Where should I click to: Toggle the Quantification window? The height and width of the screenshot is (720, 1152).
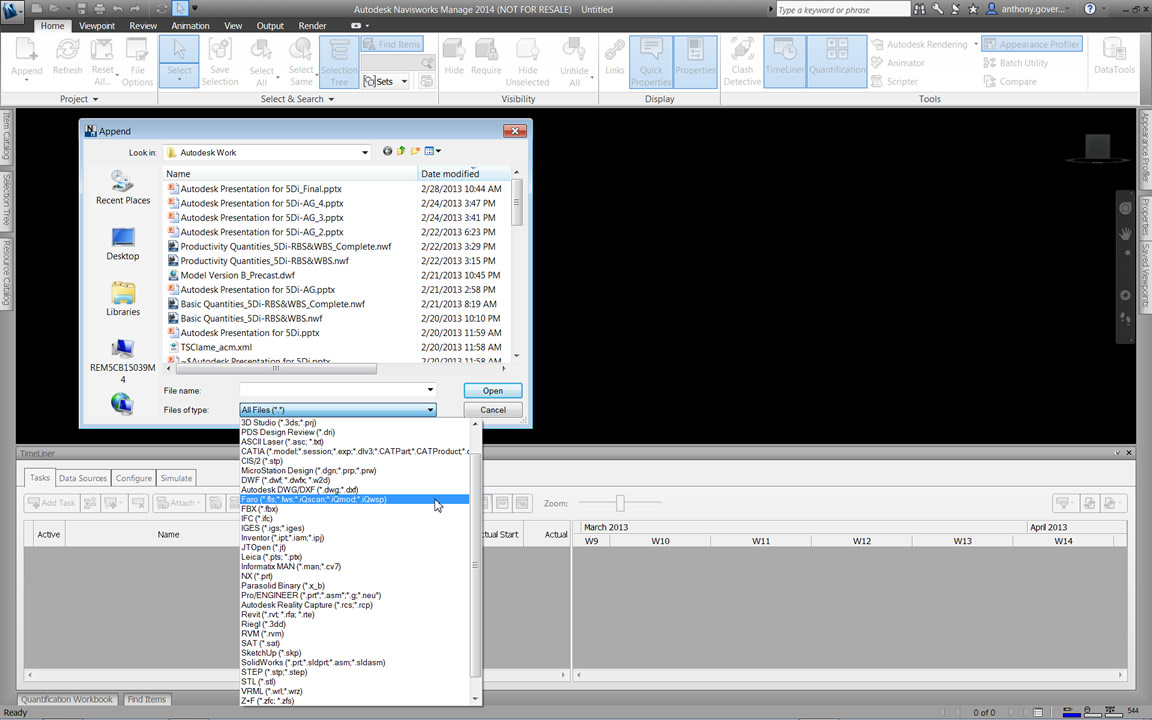(x=837, y=62)
